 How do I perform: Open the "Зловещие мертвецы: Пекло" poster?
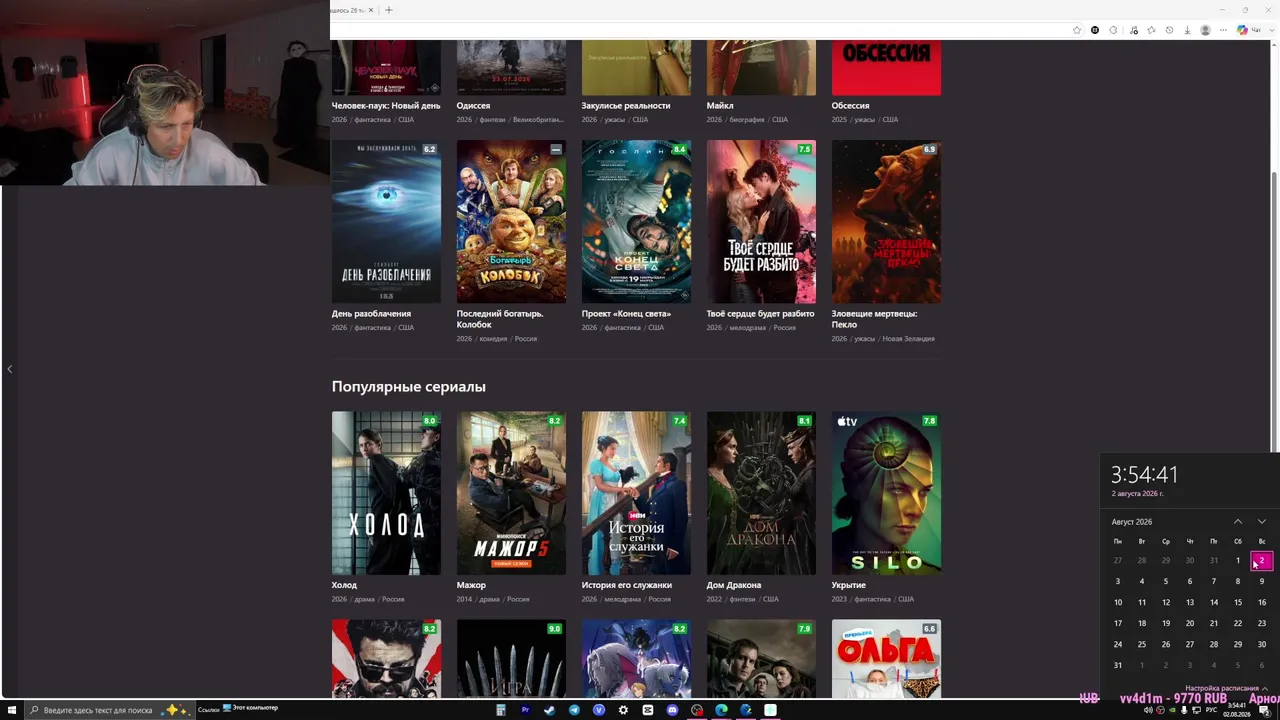886,222
